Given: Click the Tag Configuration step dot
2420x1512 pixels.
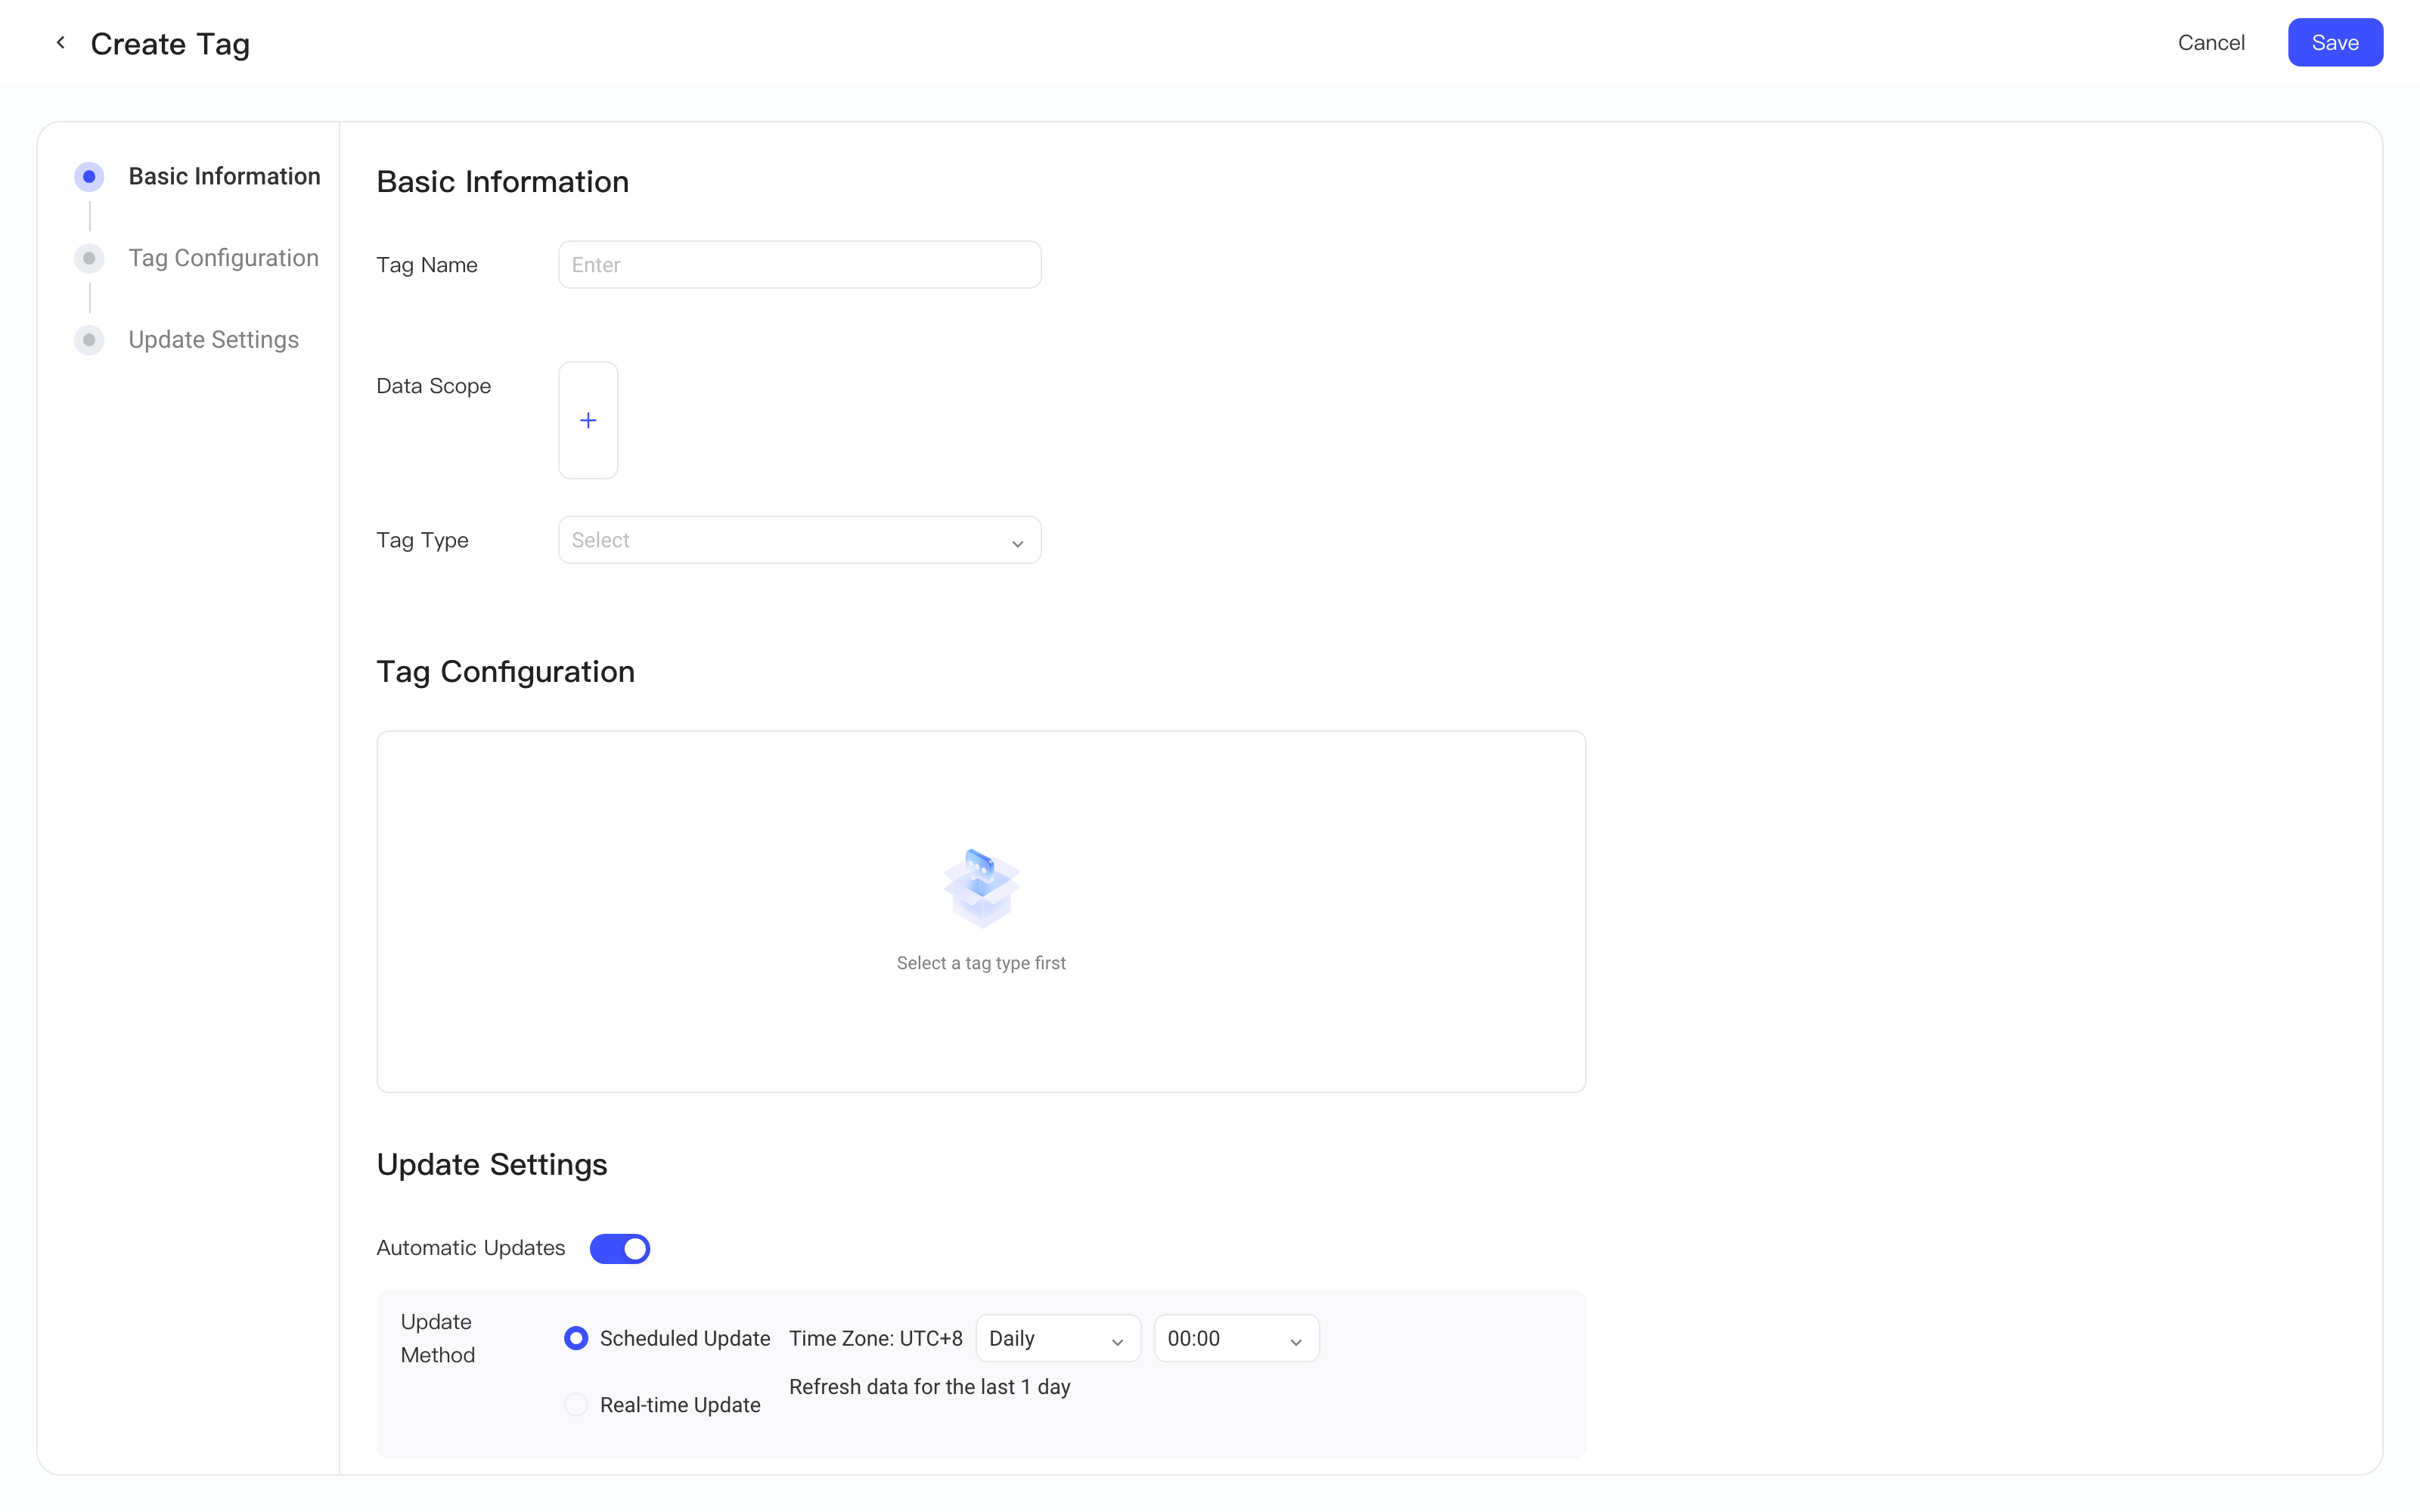Looking at the screenshot, I should tap(89, 259).
